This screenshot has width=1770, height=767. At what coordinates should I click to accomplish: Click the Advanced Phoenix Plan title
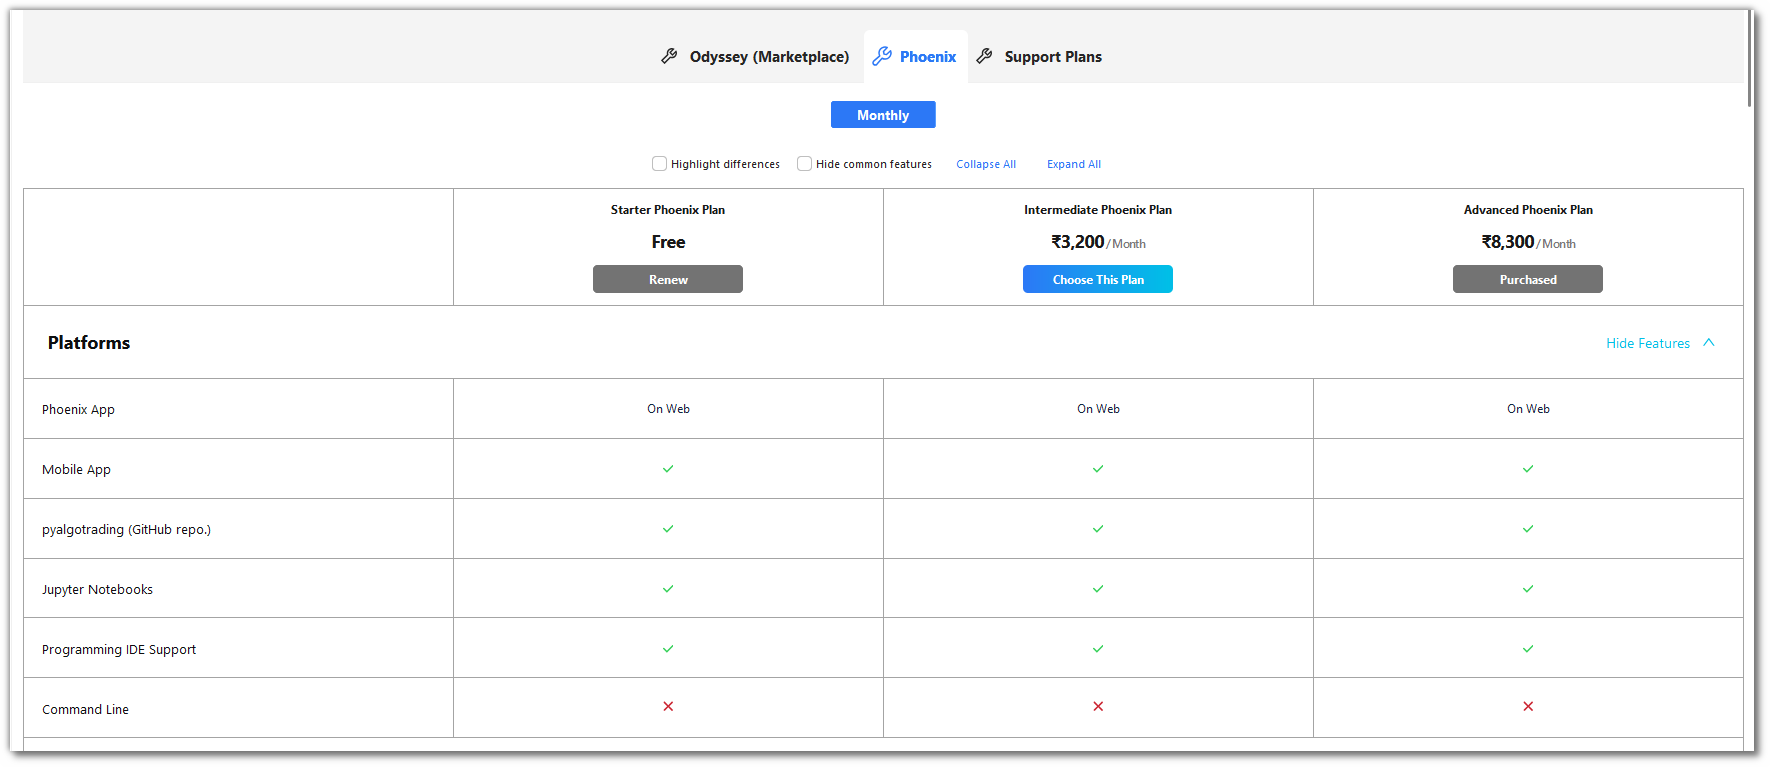[x=1528, y=210]
